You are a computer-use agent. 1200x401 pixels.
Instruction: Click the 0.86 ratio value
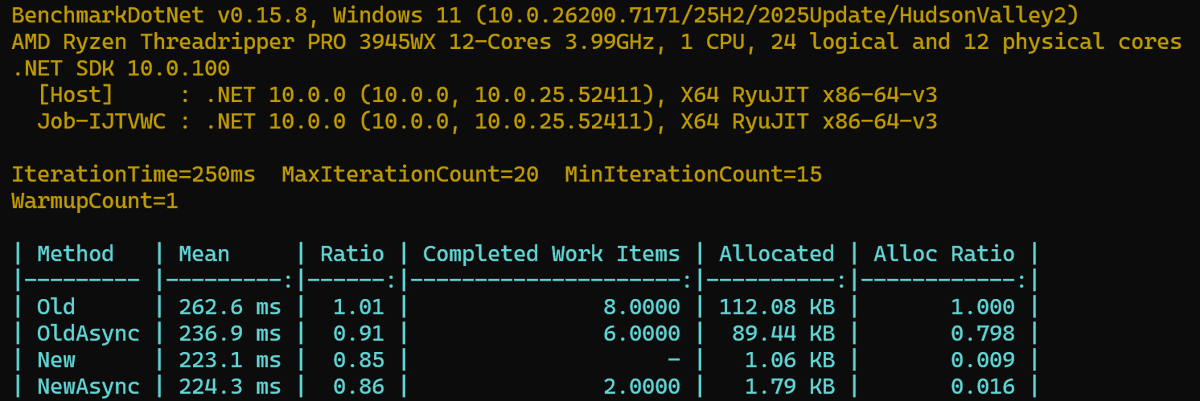(x=359, y=386)
